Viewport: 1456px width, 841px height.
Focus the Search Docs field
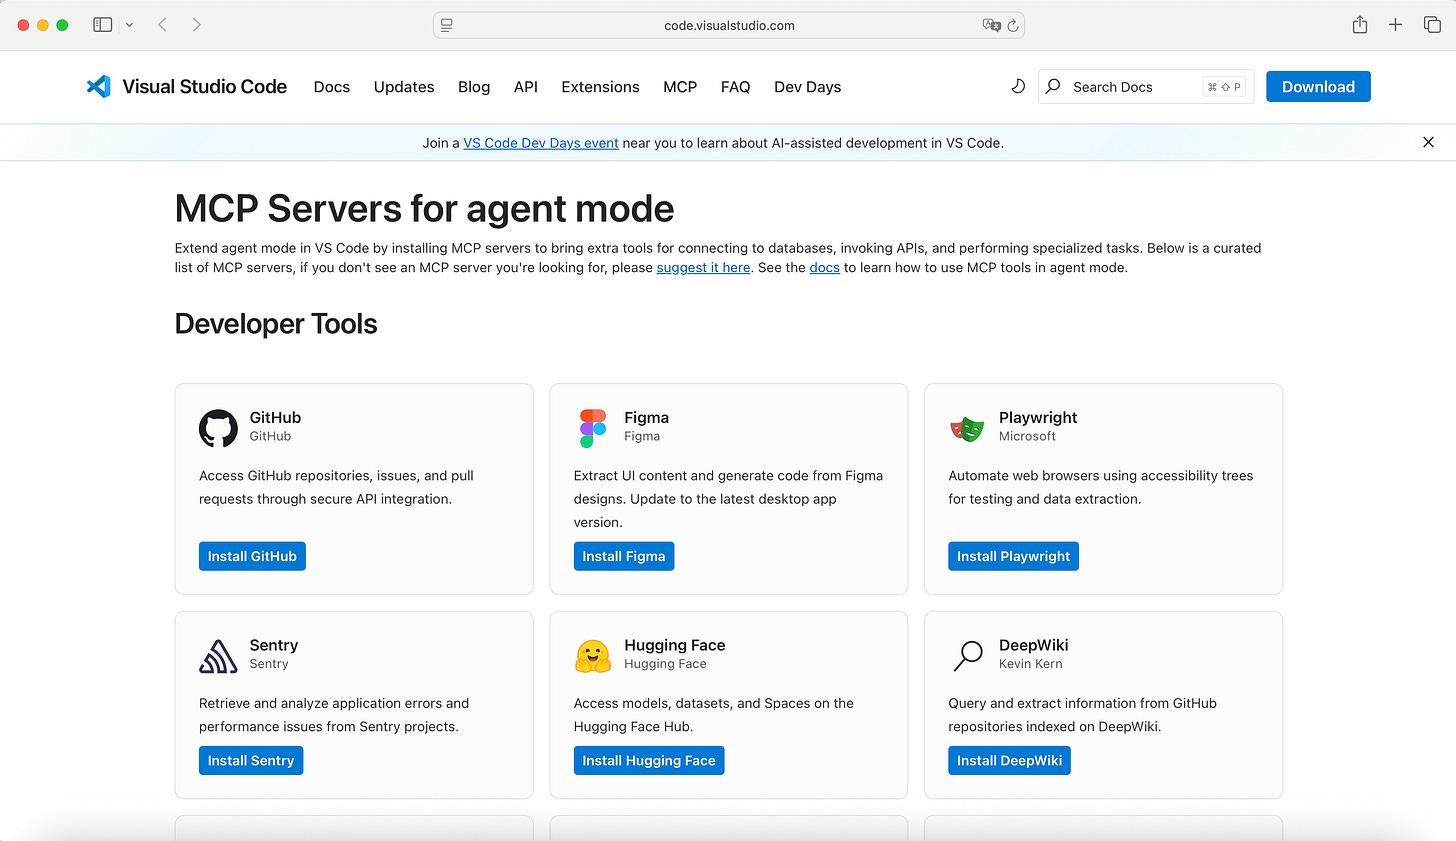(x=1146, y=87)
